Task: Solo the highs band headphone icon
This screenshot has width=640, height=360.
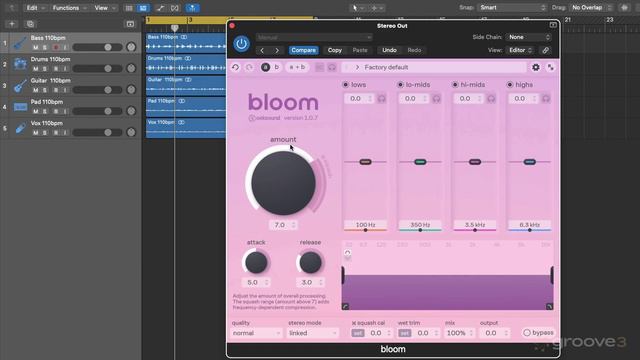Action: click(x=546, y=99)
